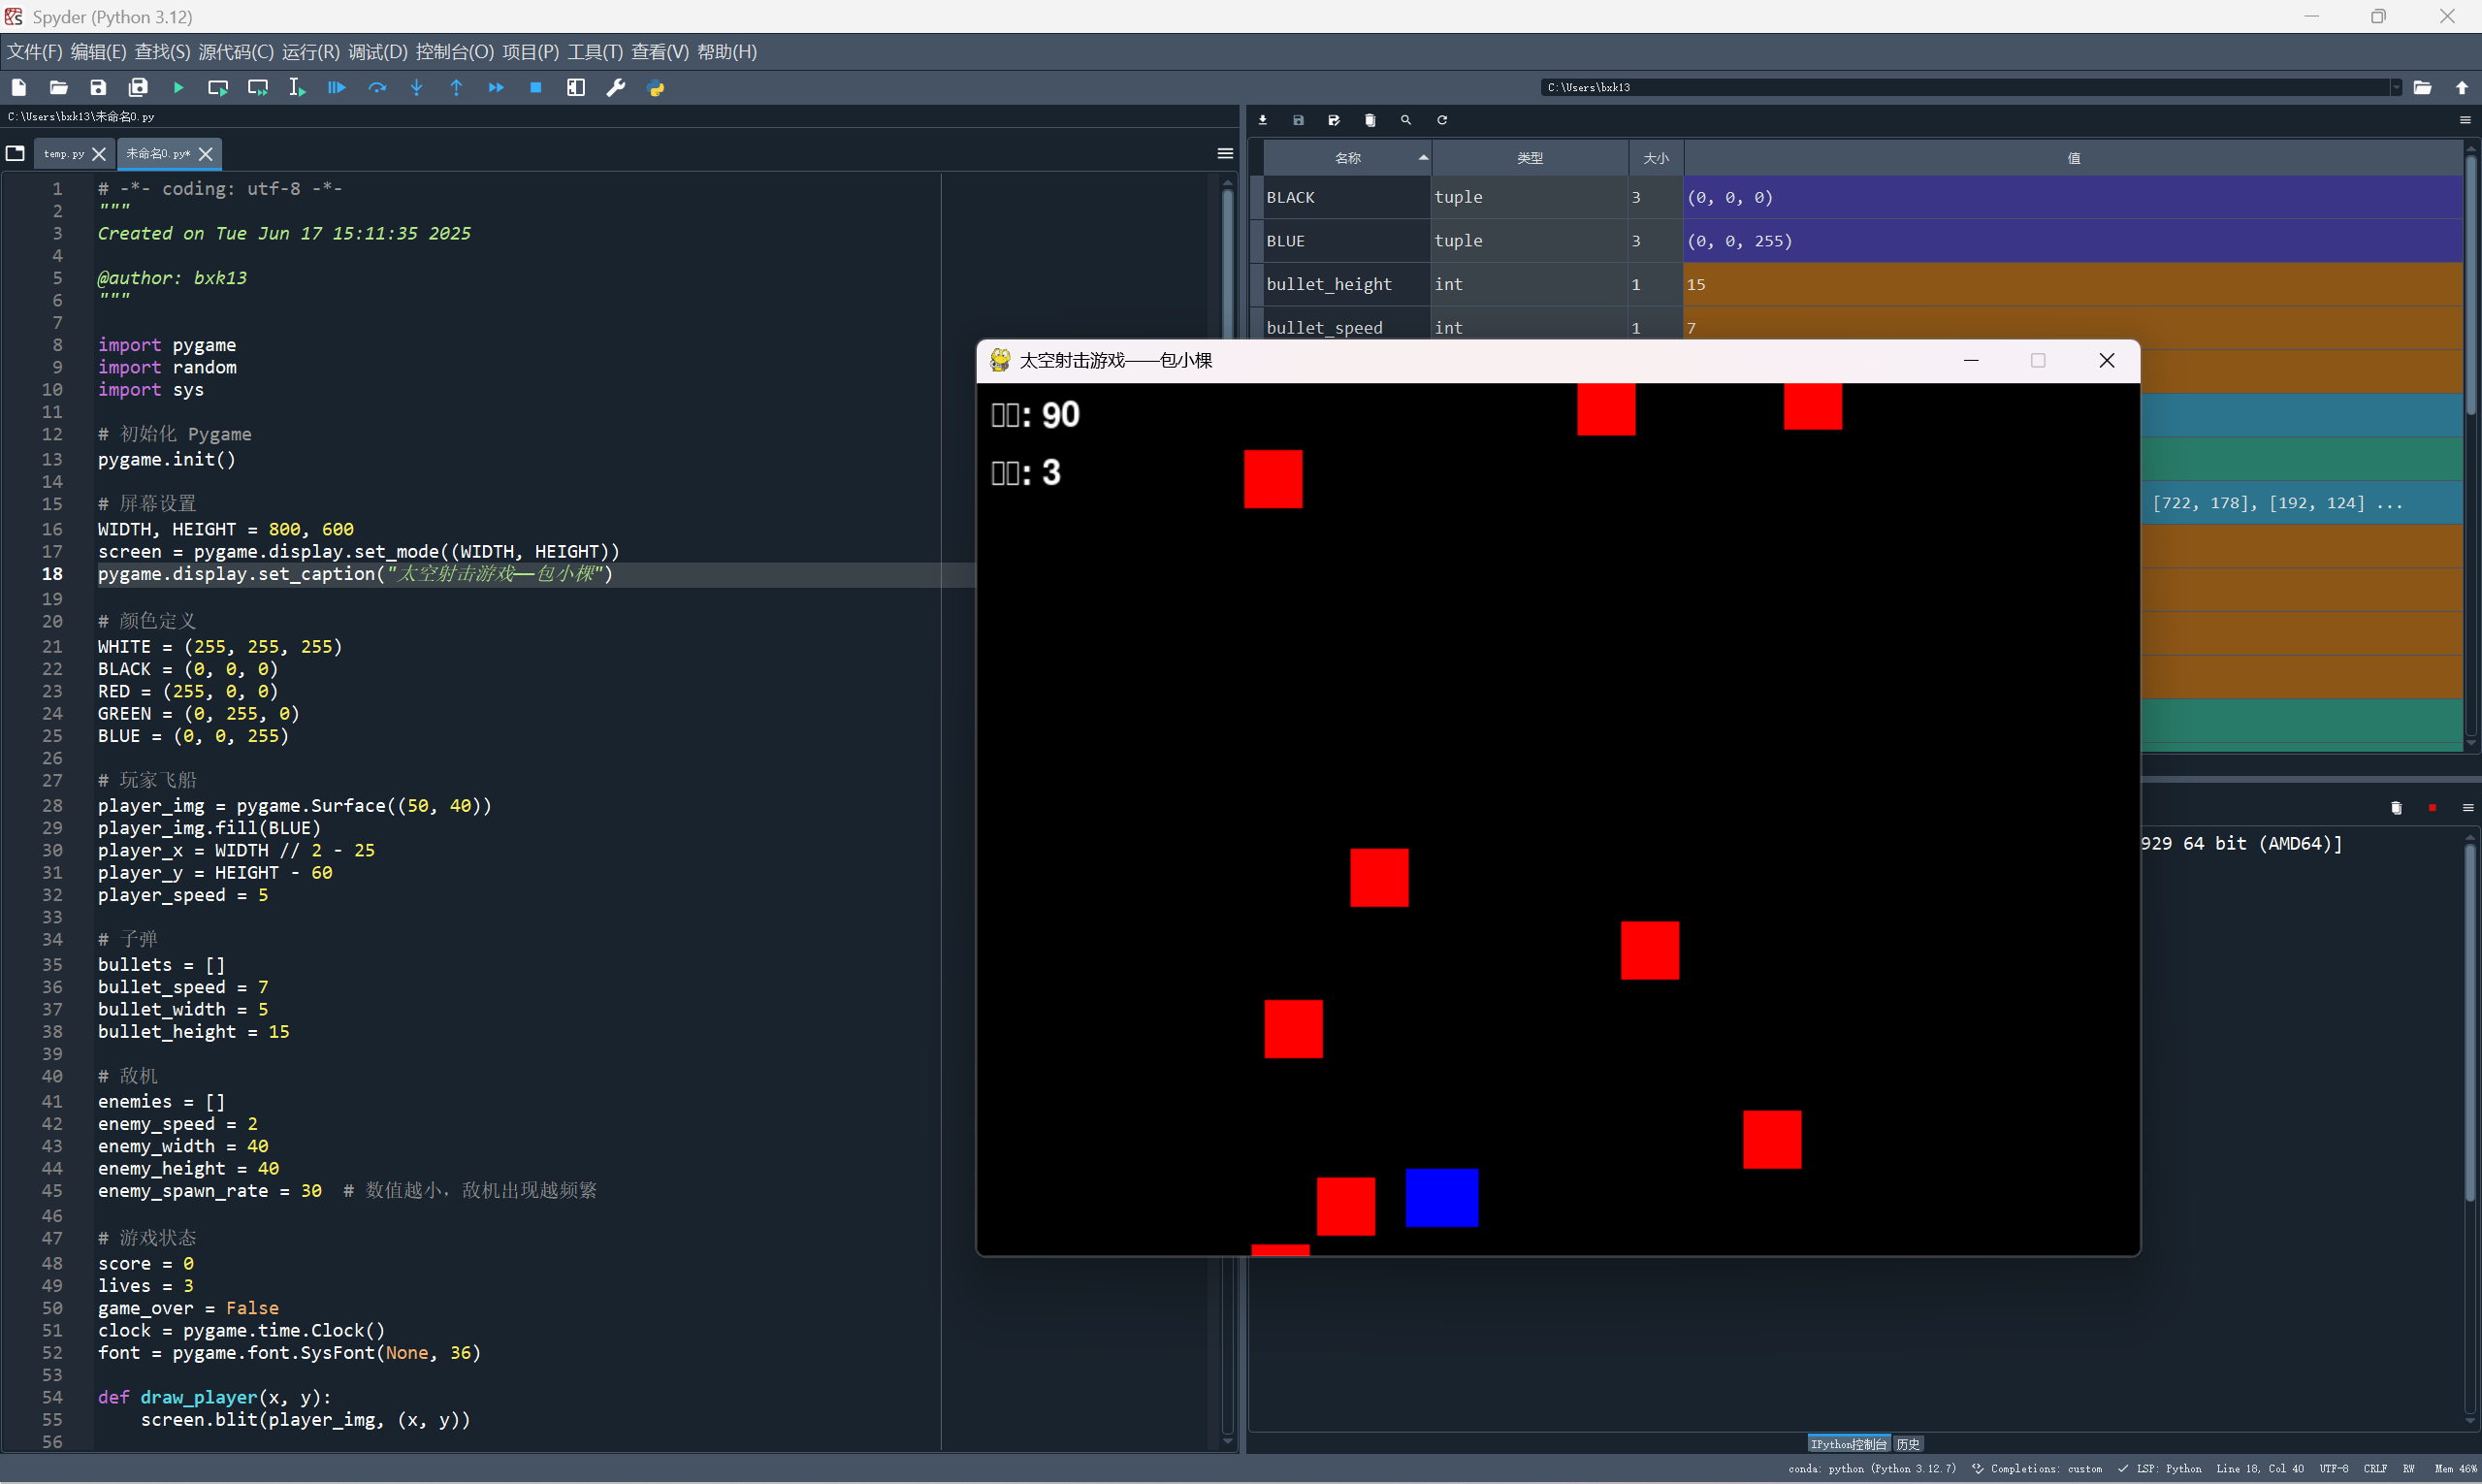
Task: Switch to the temp.py editor tab
Action: point(64,154)
